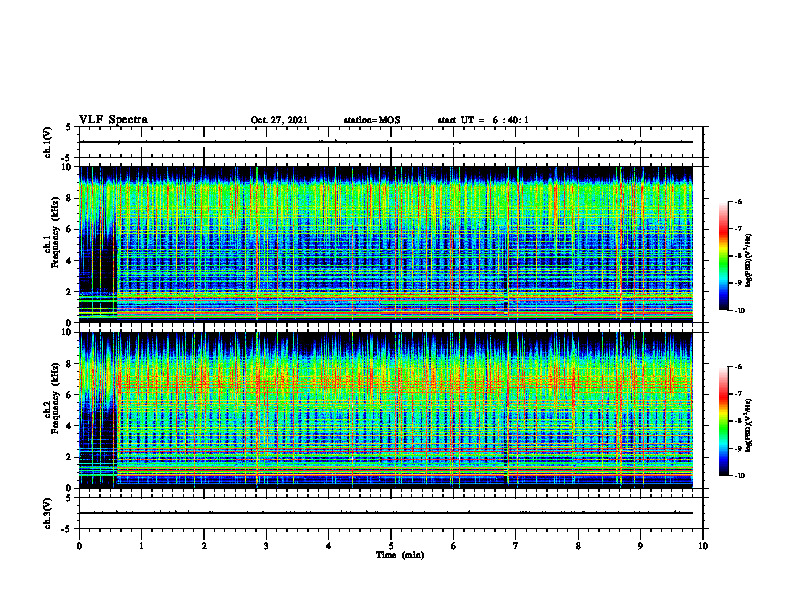Viewport: 792px width, 612px height.
Task: Click time axis tick label "0"
Action: [79, 546]
